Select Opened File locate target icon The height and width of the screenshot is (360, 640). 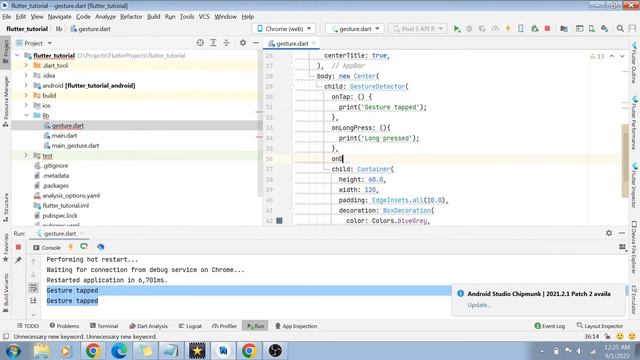point(200,43)
